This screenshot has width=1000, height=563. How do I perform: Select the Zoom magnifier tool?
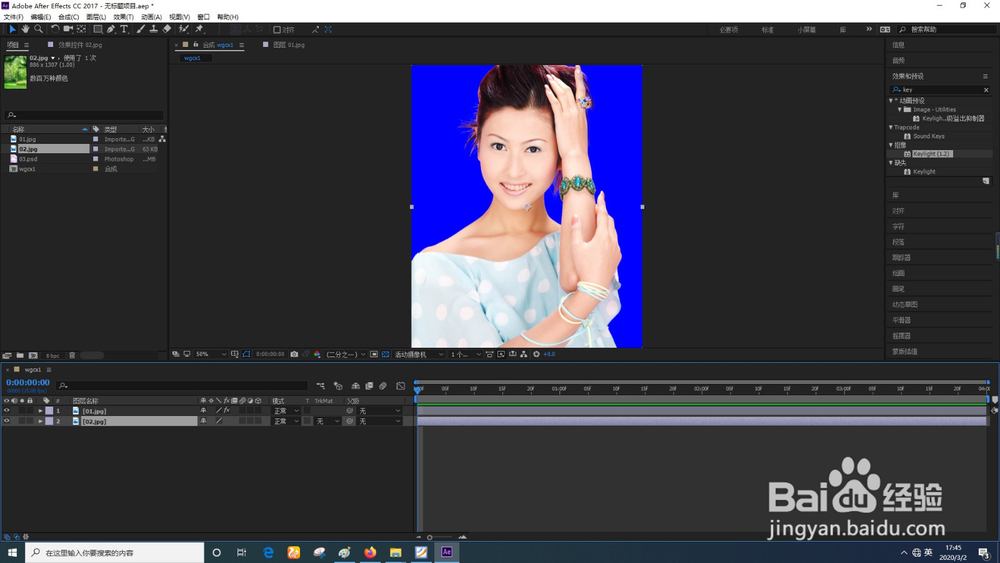[39, 29]
